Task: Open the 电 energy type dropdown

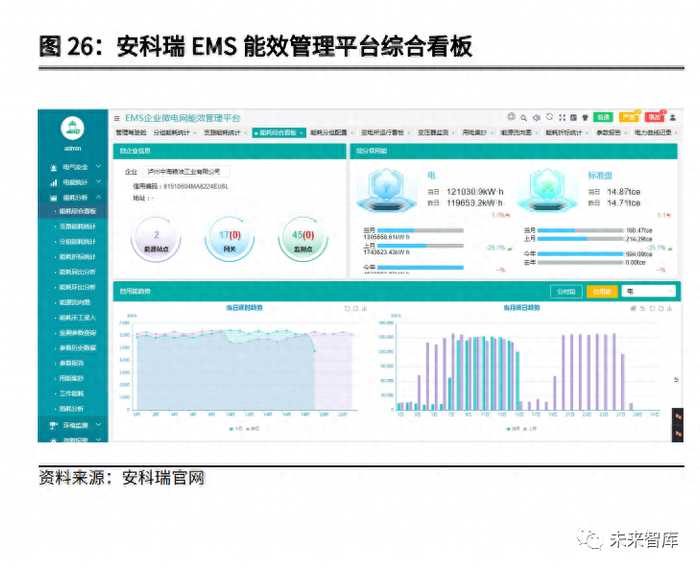Action: (x=648, y=291)
